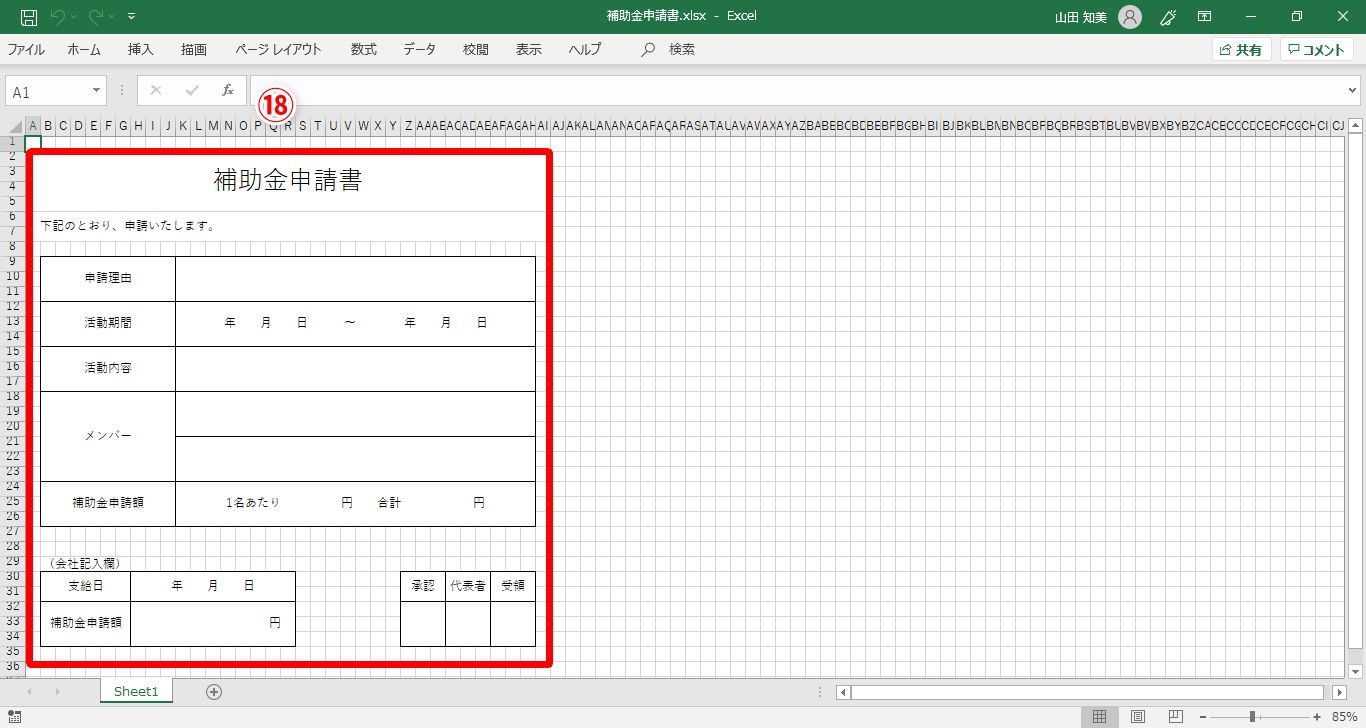Switch to Page Layout view icon

pyautogui.click(x=1137, y=716)
